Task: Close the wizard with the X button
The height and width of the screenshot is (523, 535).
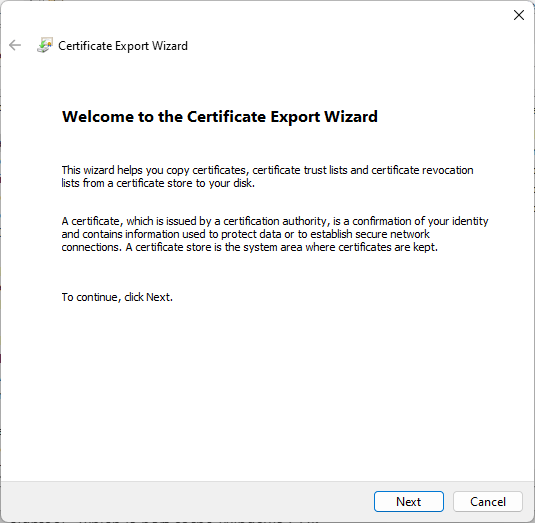Action: coord(519,15)
